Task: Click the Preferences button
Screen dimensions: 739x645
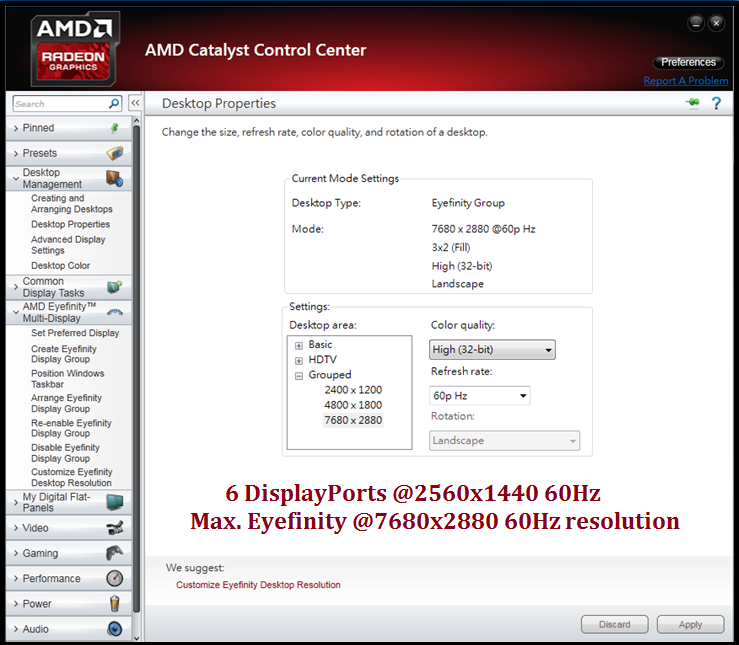Action: point(688,62)
